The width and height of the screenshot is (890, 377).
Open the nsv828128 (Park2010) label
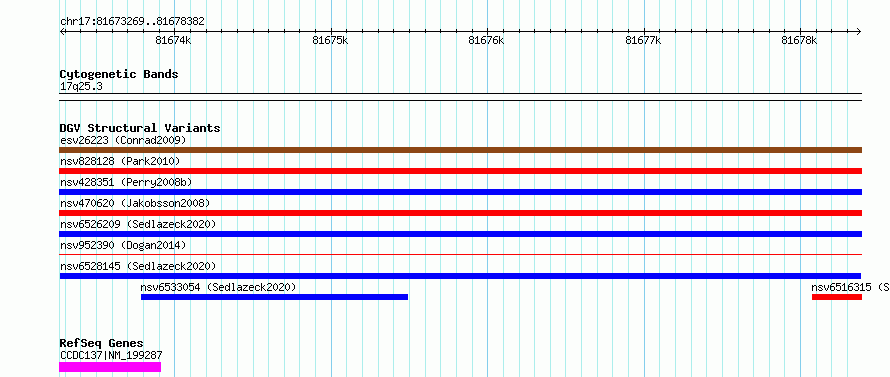coord(120,161)
